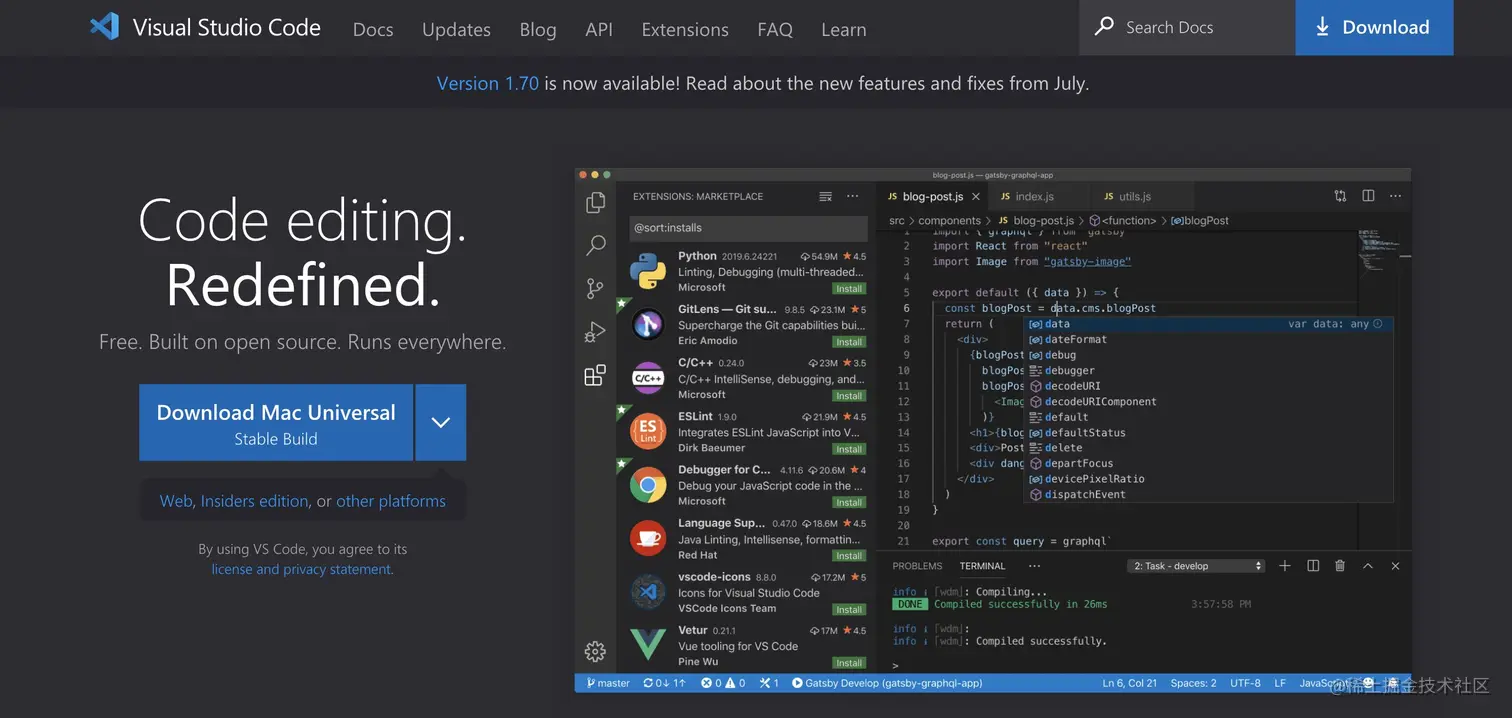
Task: Click the GitLens extension icon
Action: click(648, 324)
